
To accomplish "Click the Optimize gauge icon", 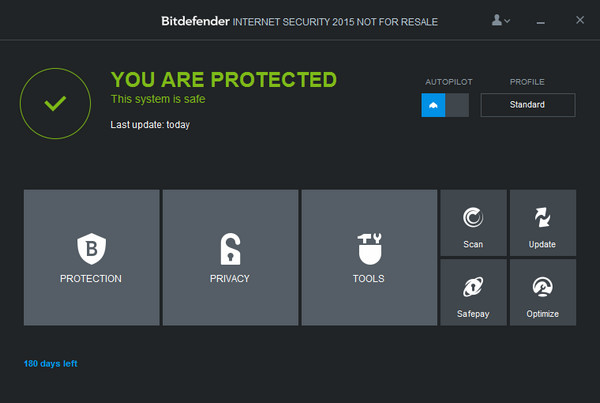I will [543, 287].
